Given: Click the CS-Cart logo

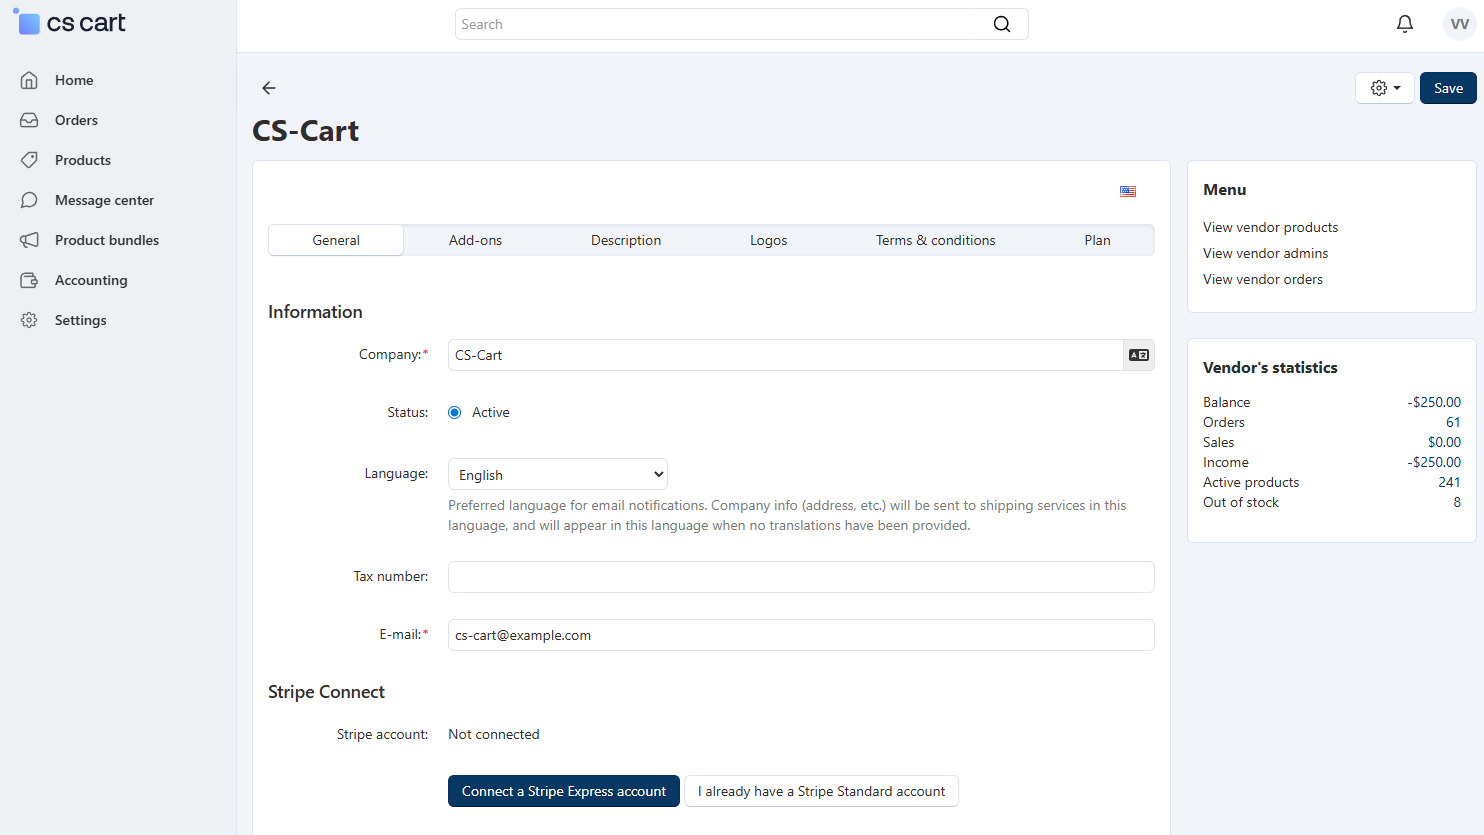Looking at the screenshot, I should click(69, 22).
